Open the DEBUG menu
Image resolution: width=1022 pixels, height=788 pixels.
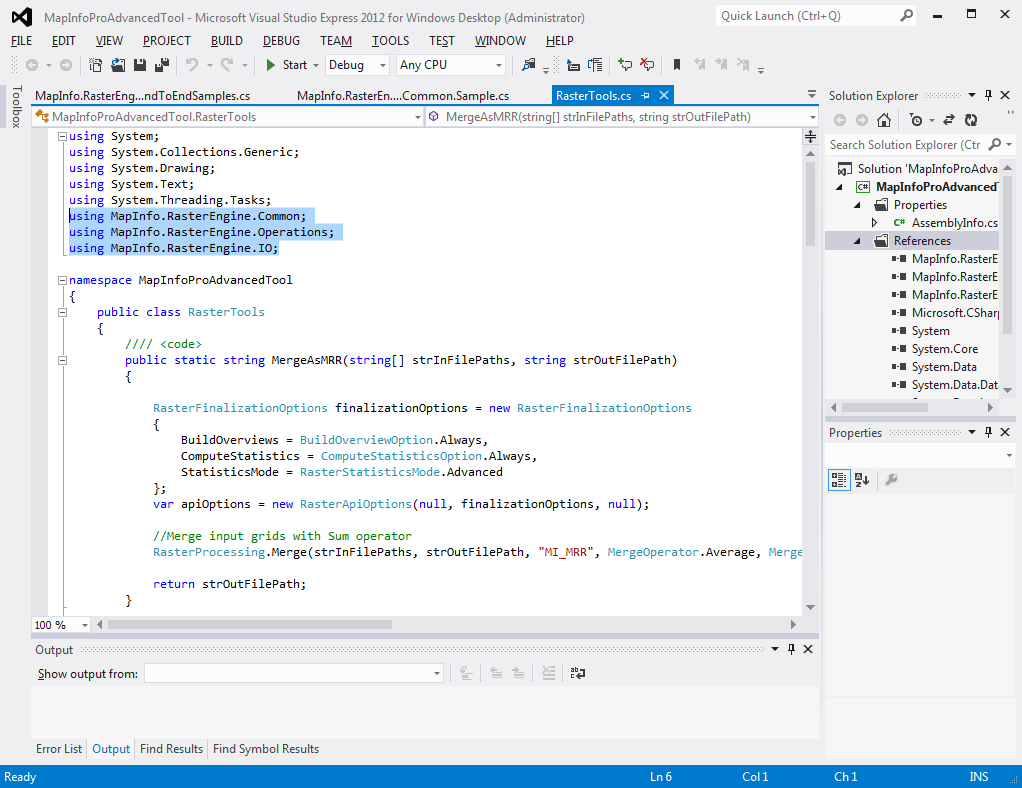point(282,40)
